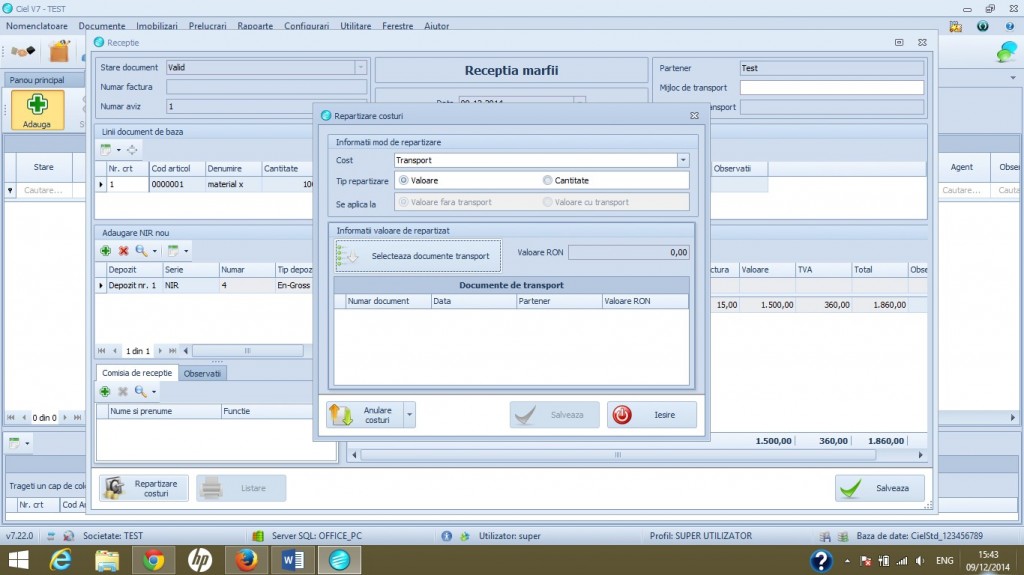Click Selecteaza documente transport button
Screen dimensions: 1024x575
[418, 256]
